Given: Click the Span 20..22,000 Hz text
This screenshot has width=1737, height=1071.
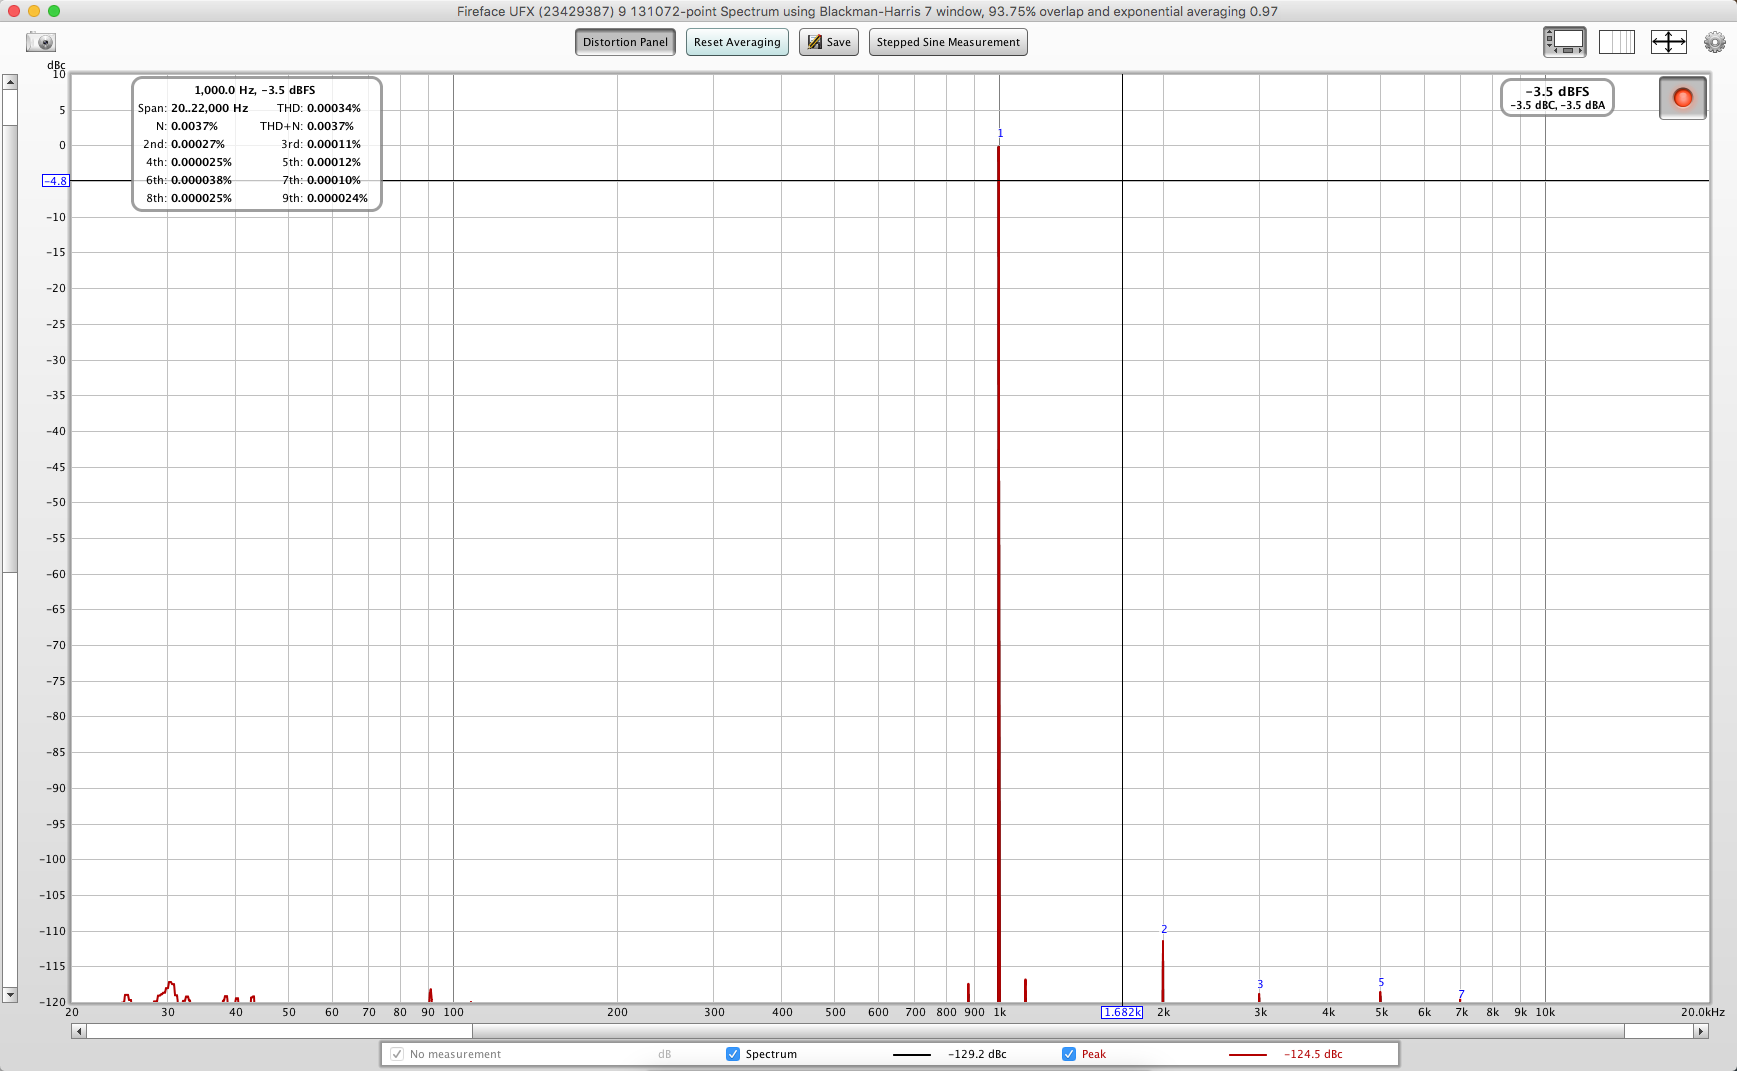Looking at the screenshot, I should coord(193,108).
